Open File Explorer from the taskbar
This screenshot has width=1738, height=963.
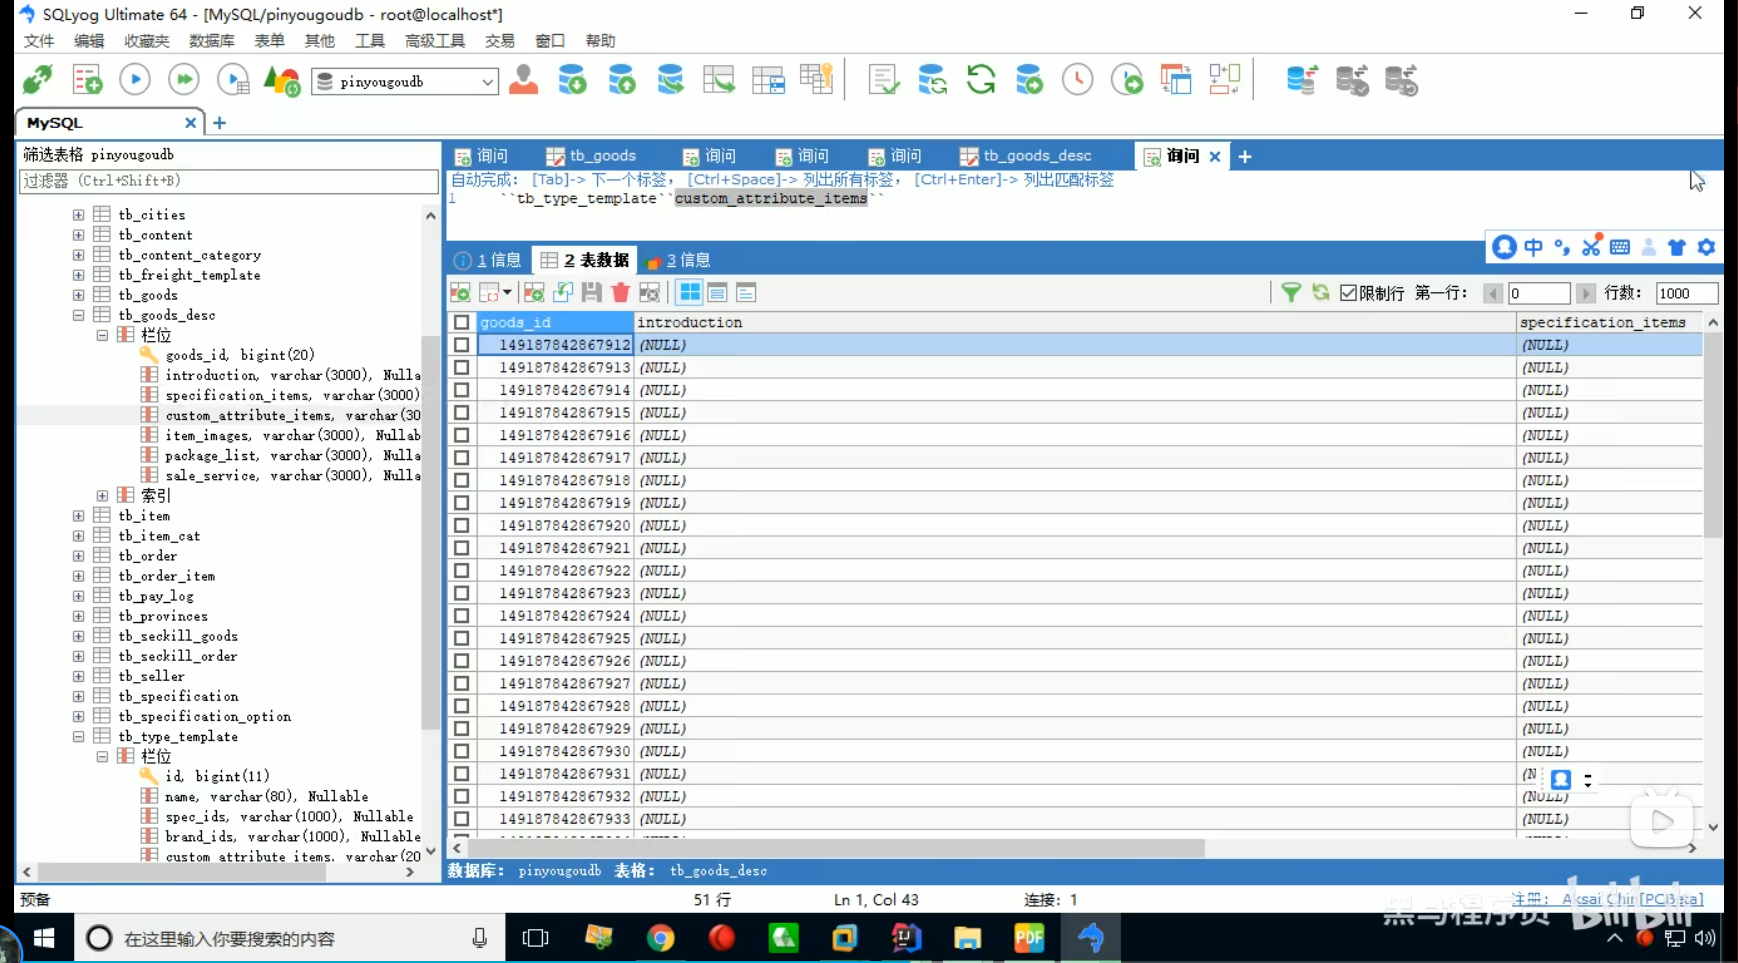(x=967, y=938)
